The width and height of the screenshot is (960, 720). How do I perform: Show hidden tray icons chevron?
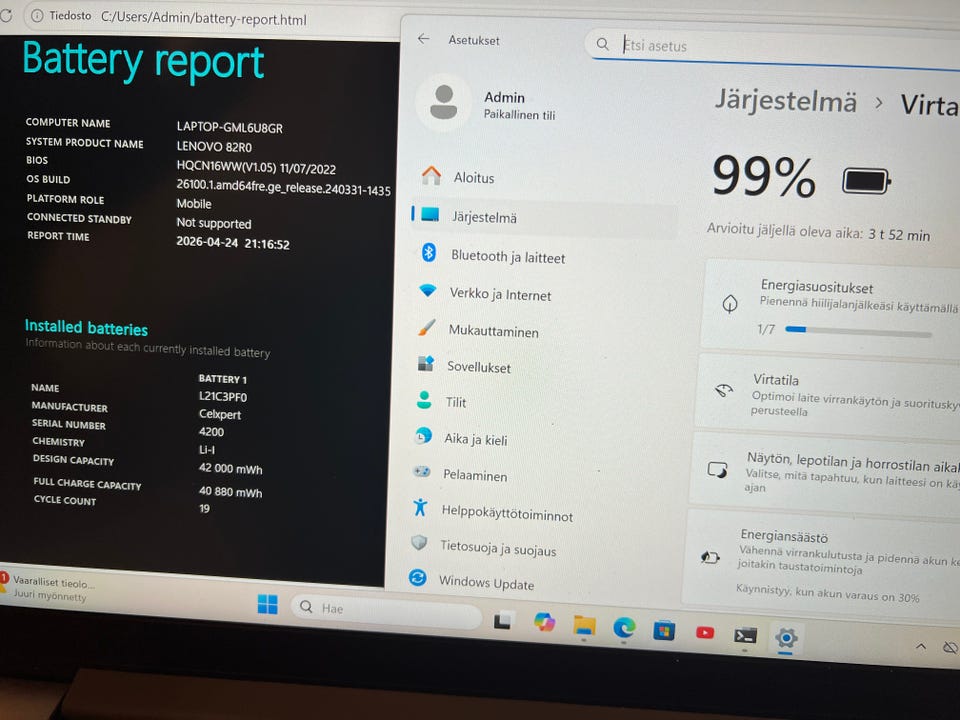coord(920,647)
